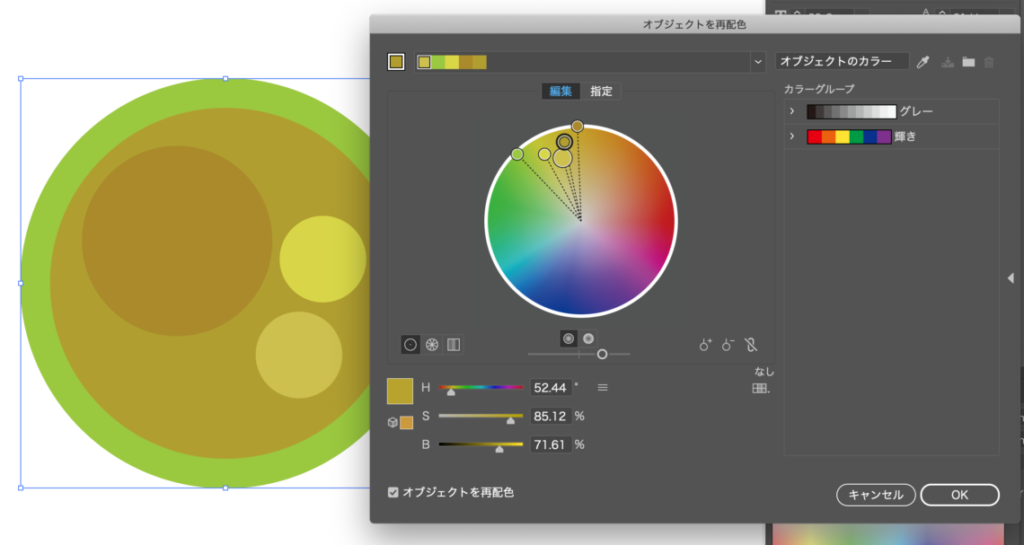Click the remove color tool icon
The width and height of the screenshot is (1024, 545).
coord(727,344)
